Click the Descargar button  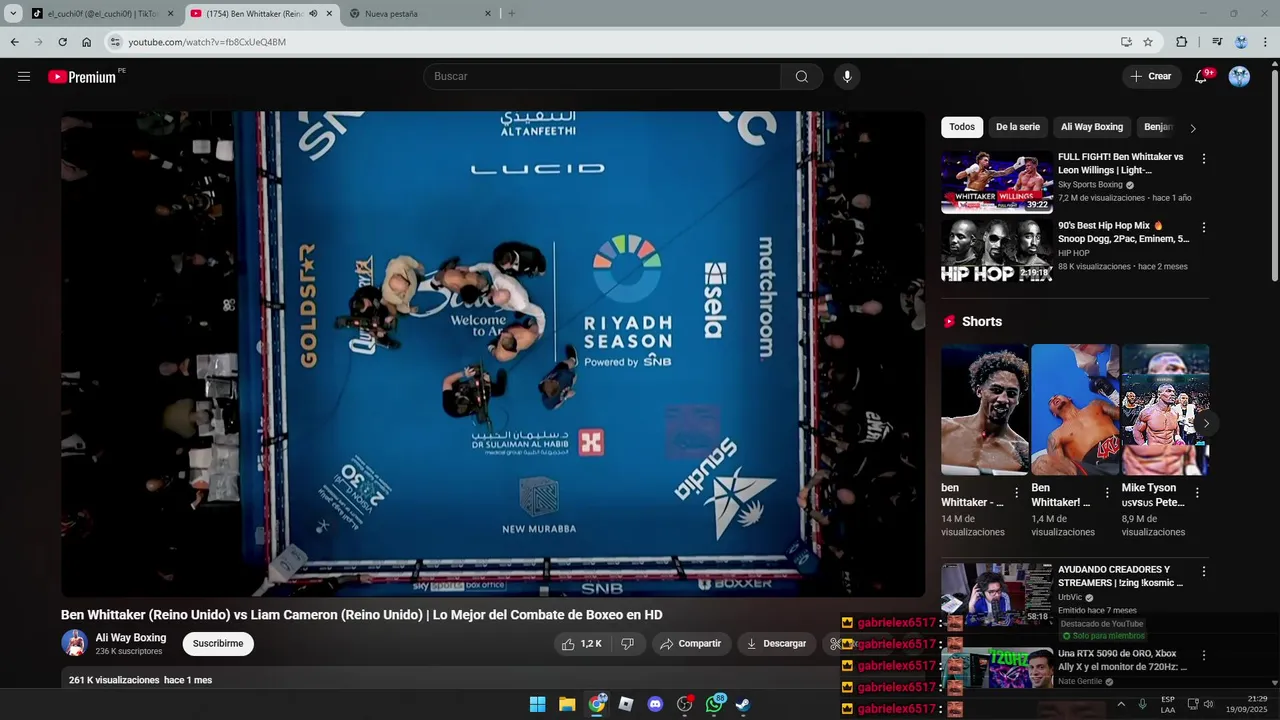(x=776, y=644)
